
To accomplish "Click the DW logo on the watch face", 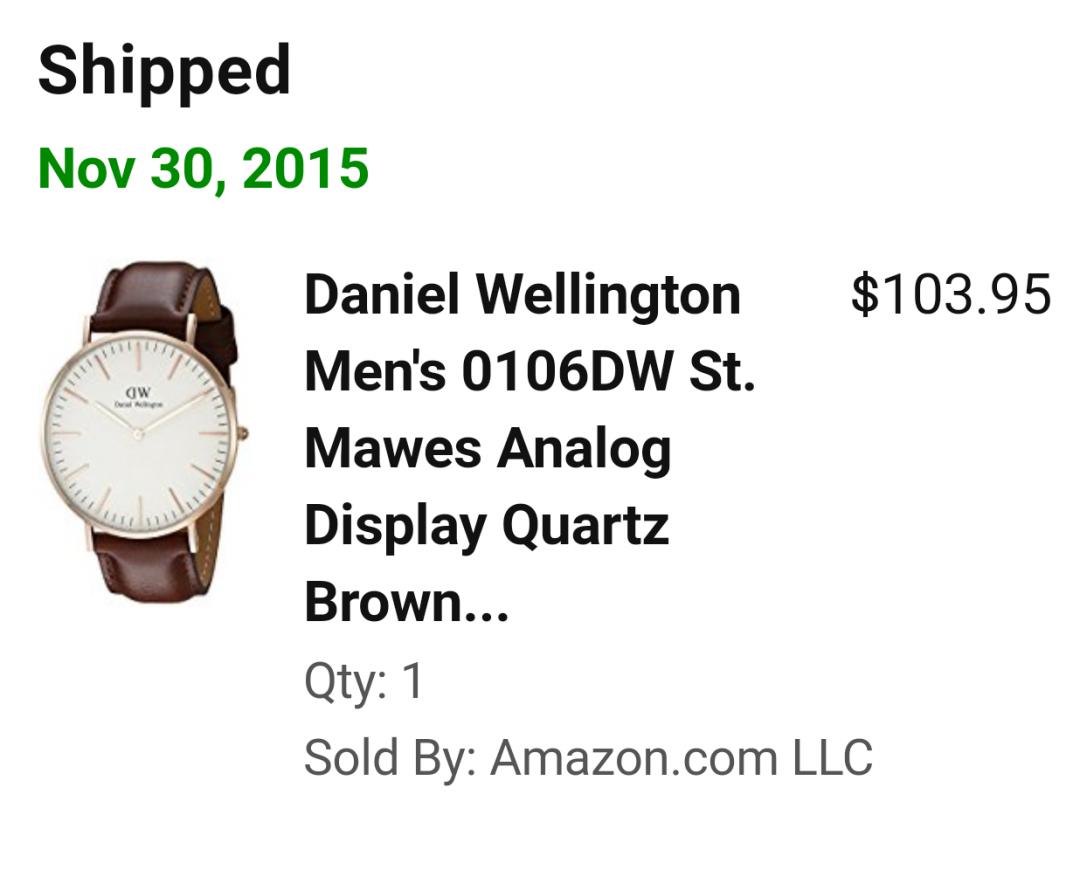I will pos(137,392).
